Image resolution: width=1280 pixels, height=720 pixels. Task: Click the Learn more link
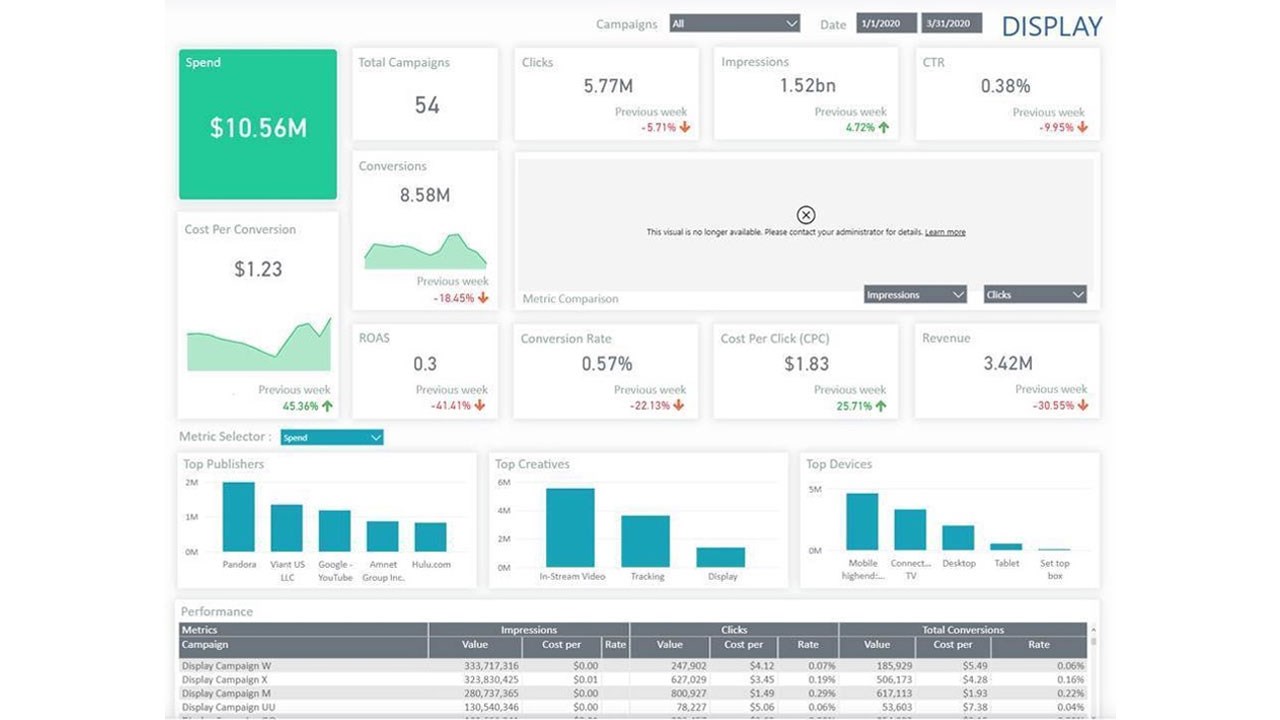pyautogui.click(x=945, y=232)
